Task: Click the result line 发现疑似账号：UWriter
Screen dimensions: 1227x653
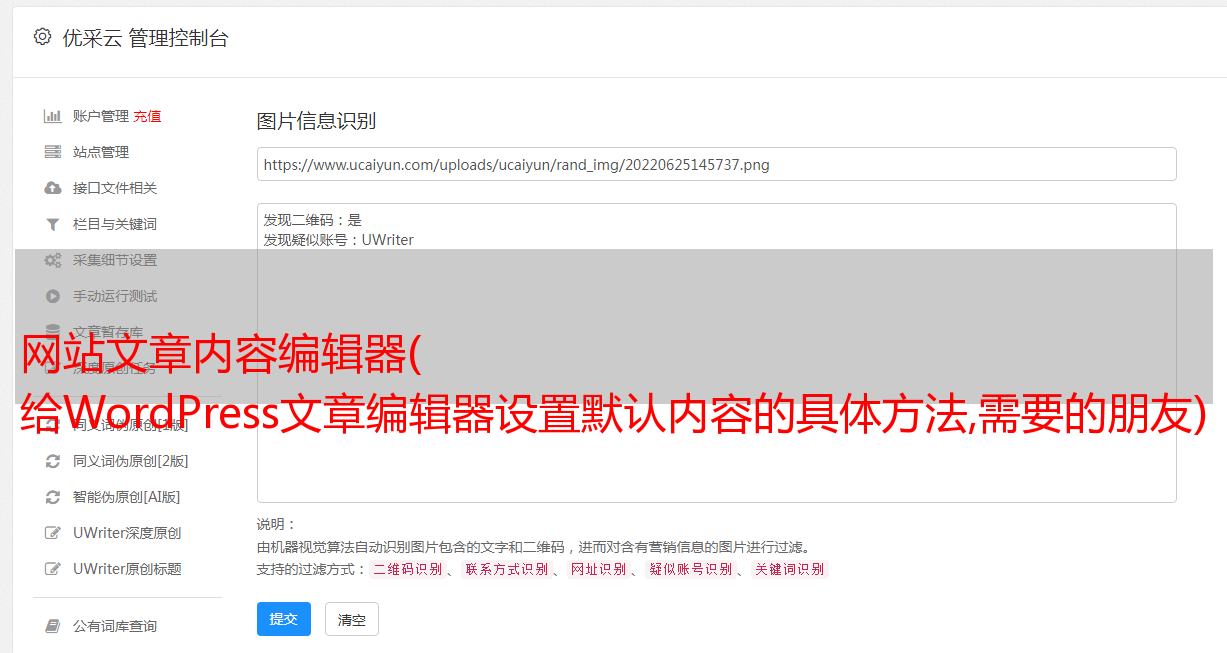Action: click(339, 240)
